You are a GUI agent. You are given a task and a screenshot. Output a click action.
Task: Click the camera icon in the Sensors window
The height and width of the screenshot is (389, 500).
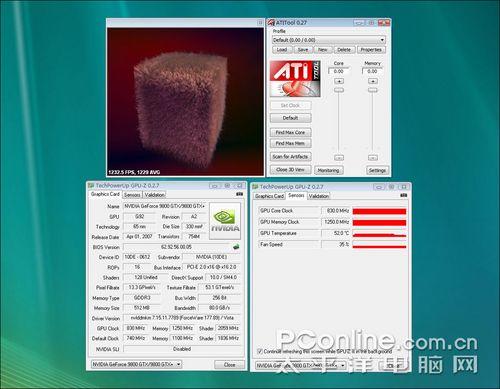coord(403,195)
